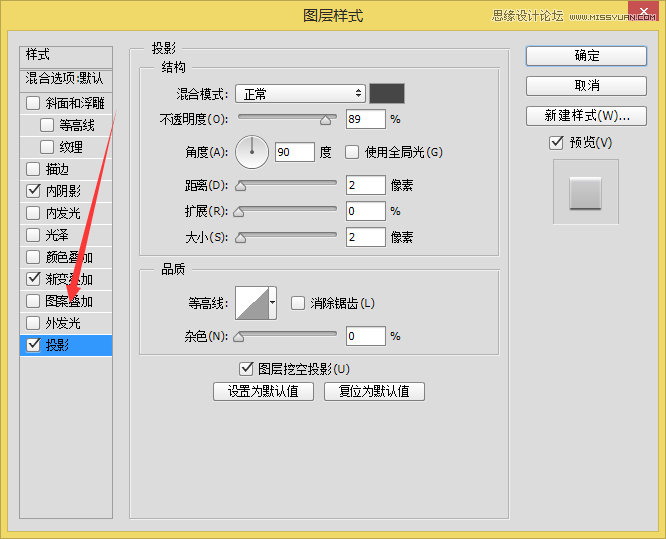Enable 消除锯齿(L) checkbox
This screenshot has height=539, width=666.
[x=298, y=303]
